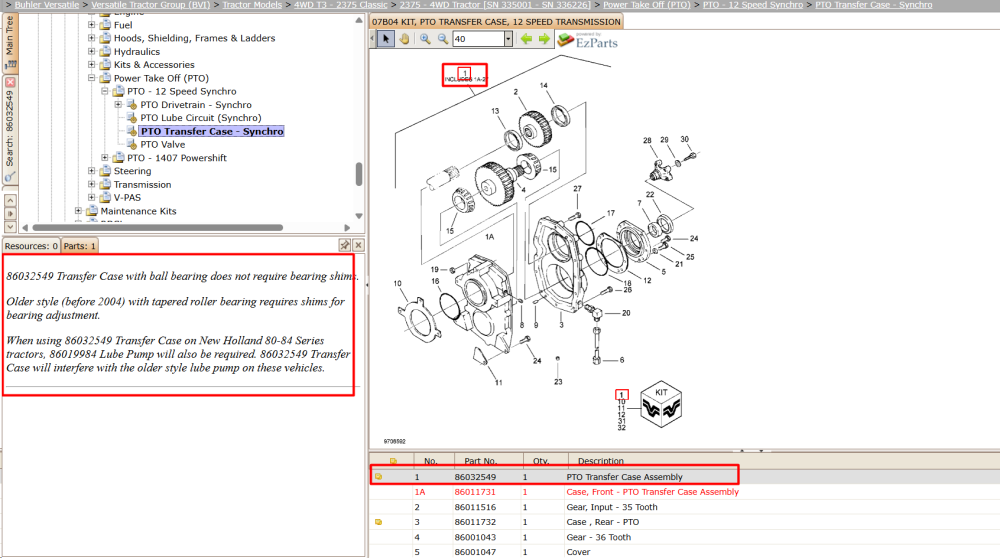Open PTO - 12 Speed Synchro breadcrumb link
Image resolution: width=1000 pixels, height=558 pixels.
pos(753,4)
